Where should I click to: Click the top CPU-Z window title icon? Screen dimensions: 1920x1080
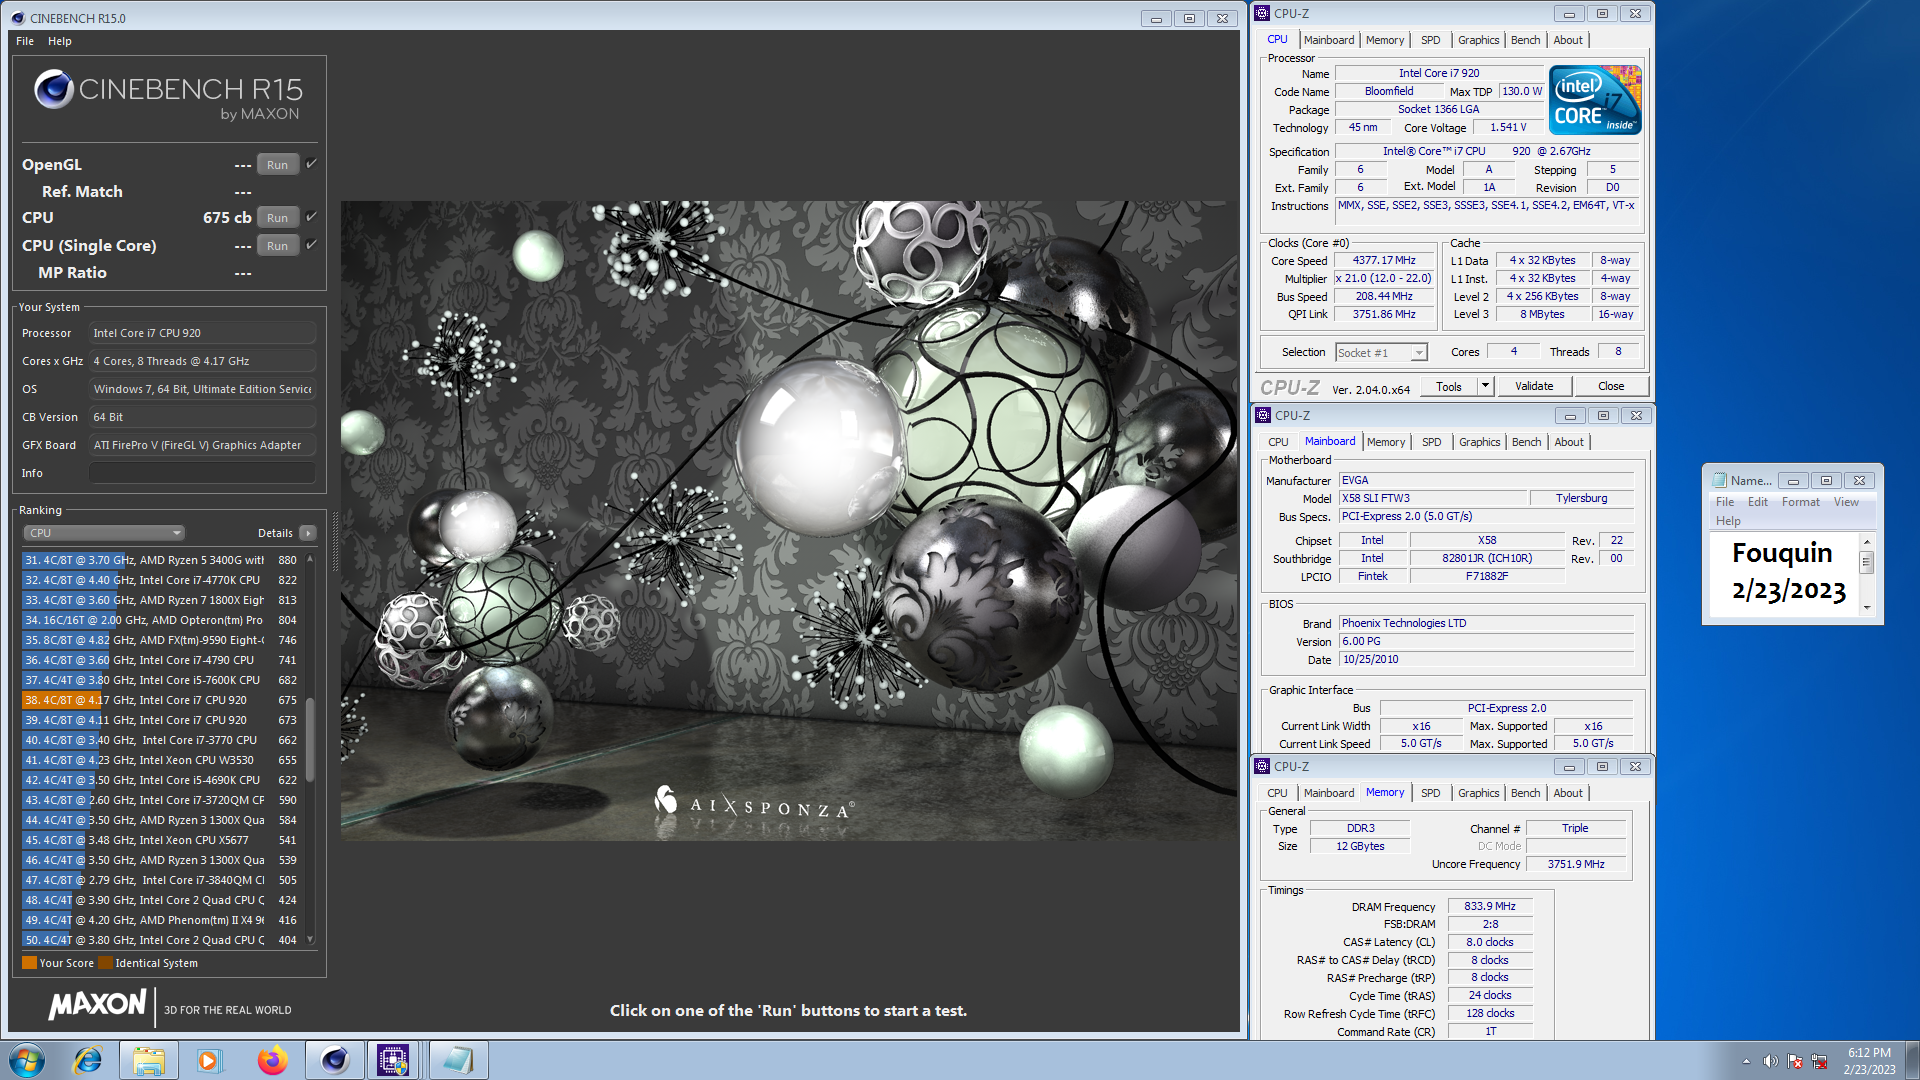[1263, 14]
